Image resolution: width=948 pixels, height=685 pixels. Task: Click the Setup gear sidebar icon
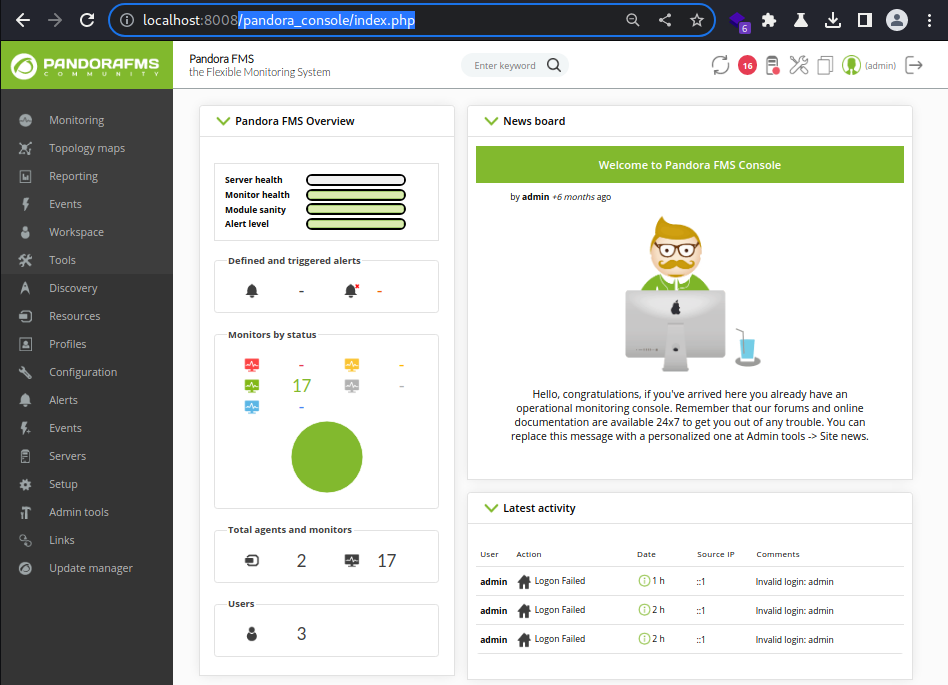tap(25, 484)
